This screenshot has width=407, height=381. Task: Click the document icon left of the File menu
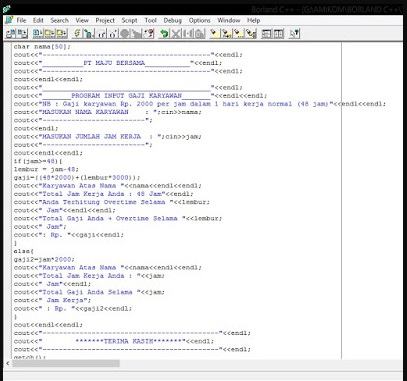[9, 20]
